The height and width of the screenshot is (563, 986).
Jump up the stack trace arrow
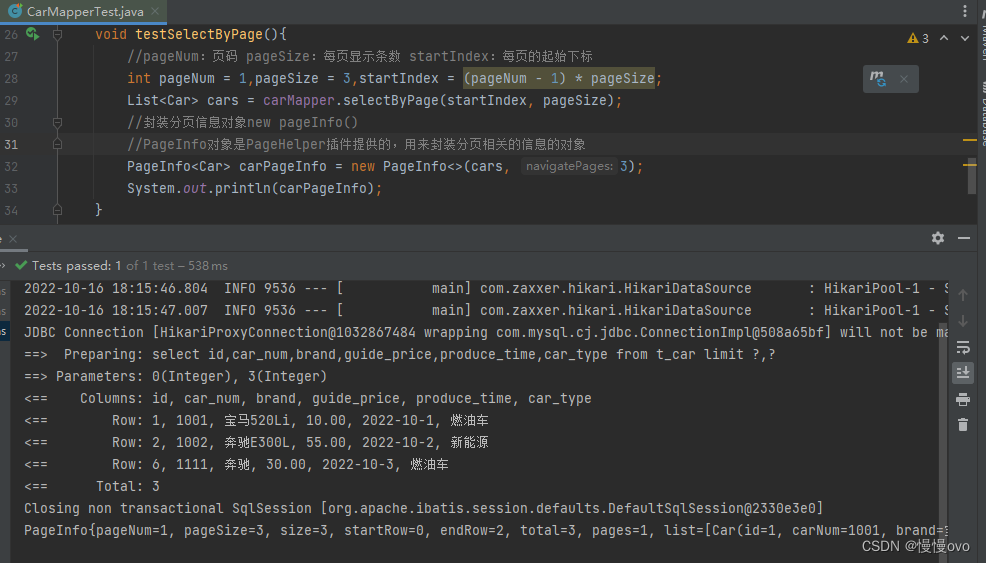[x=963, y=294]
